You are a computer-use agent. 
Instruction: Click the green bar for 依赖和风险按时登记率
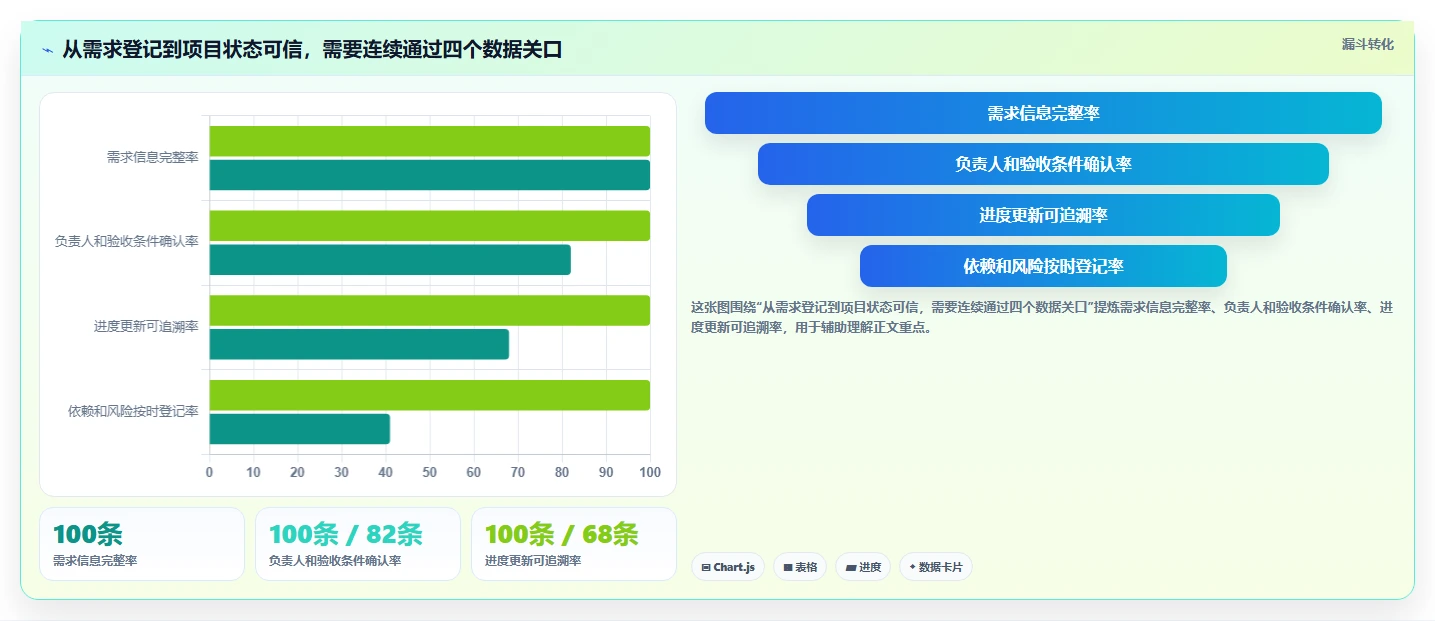tap(429, 395)
